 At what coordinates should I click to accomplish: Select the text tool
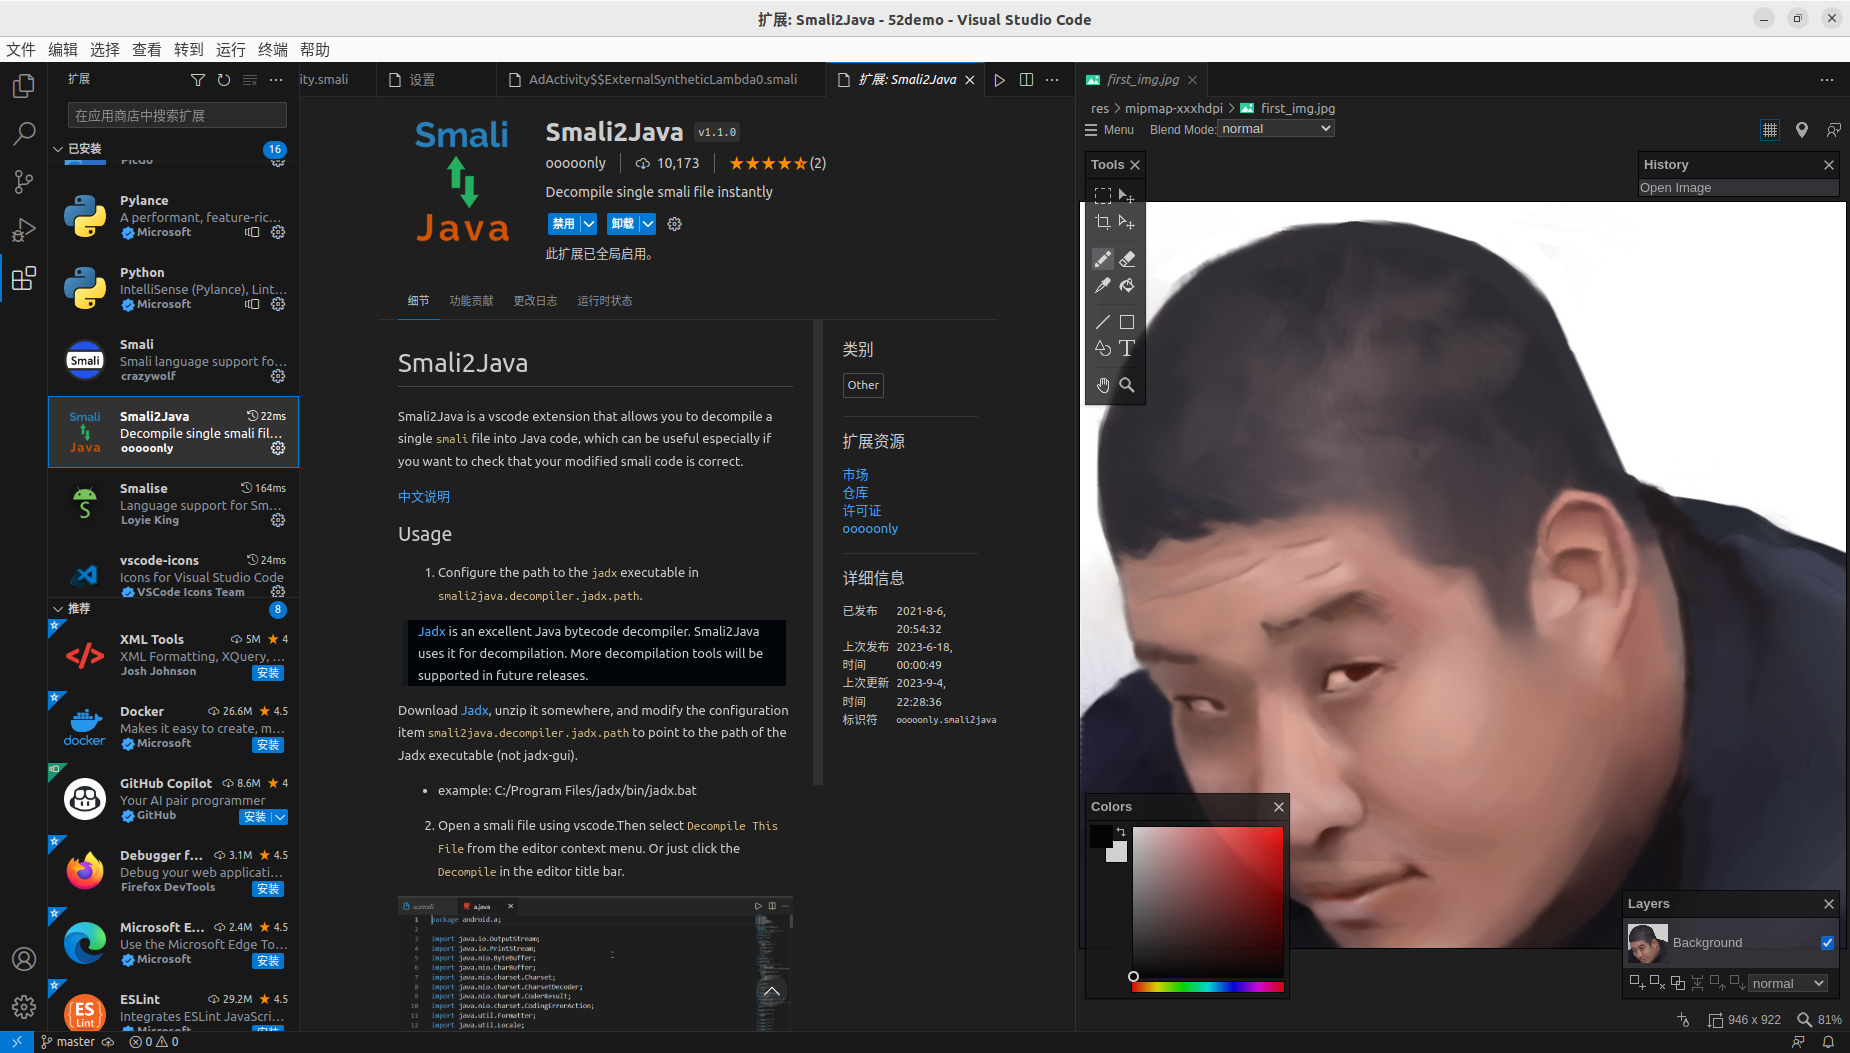1127,348
